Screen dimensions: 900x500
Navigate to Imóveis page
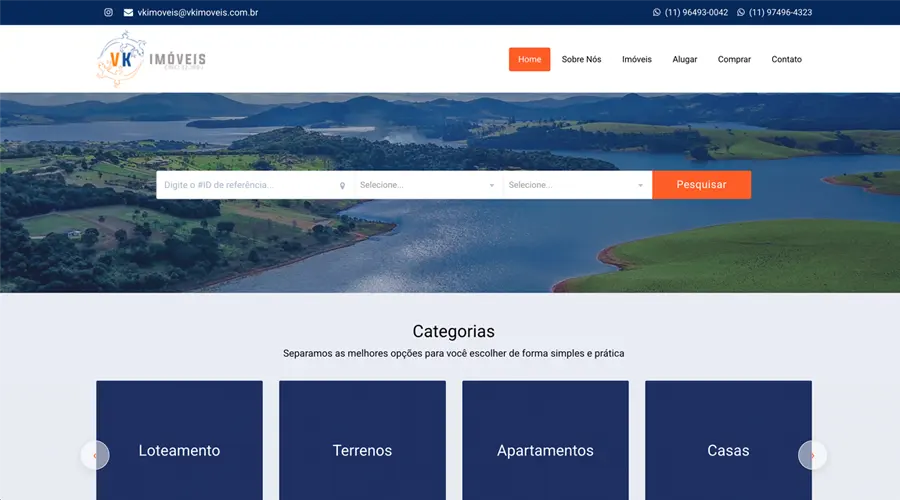click(x=636, y=59)
